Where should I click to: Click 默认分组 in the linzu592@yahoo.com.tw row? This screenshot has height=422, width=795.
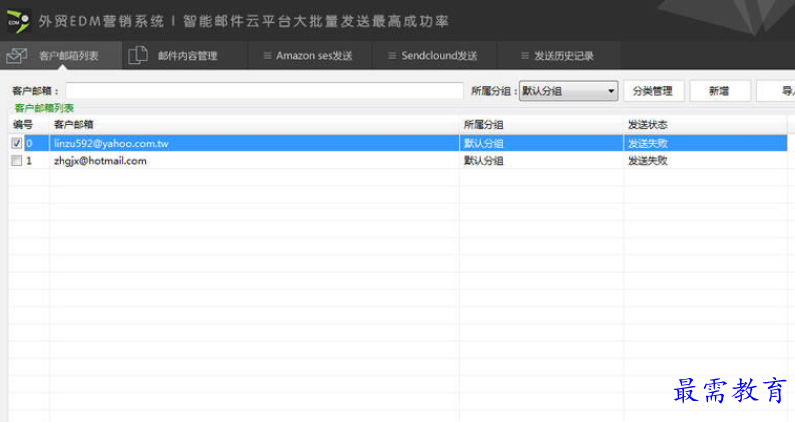(x=484, y=144)
